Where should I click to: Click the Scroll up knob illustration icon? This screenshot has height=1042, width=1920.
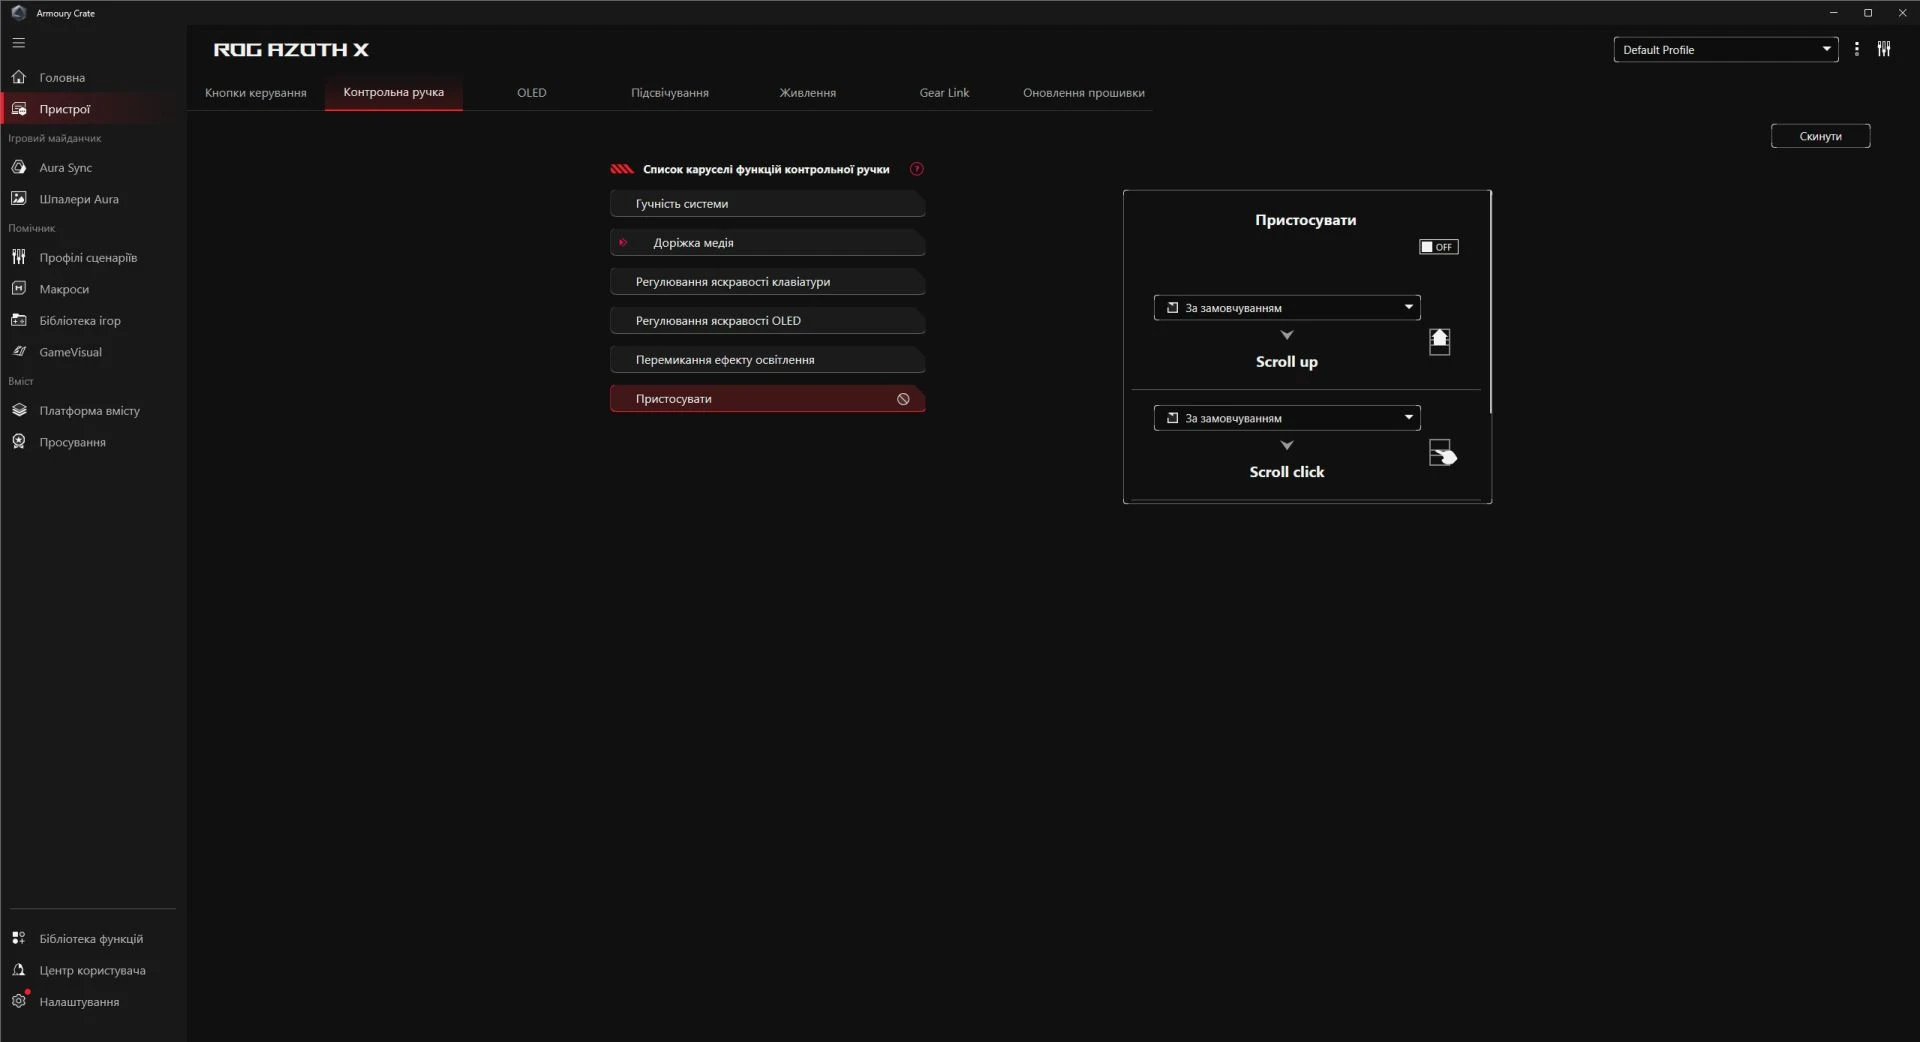click(x=1439, y=342)
